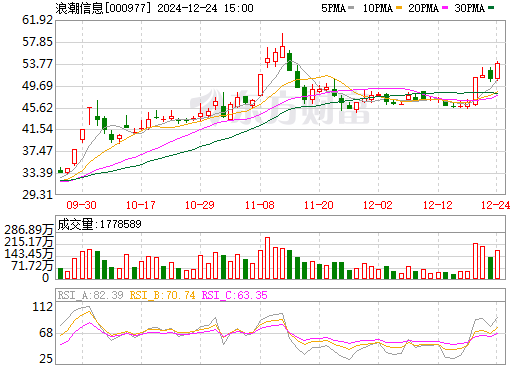Click the 29.31 price axis label
The width and height of the screenshot is (520, 365).
37,195
